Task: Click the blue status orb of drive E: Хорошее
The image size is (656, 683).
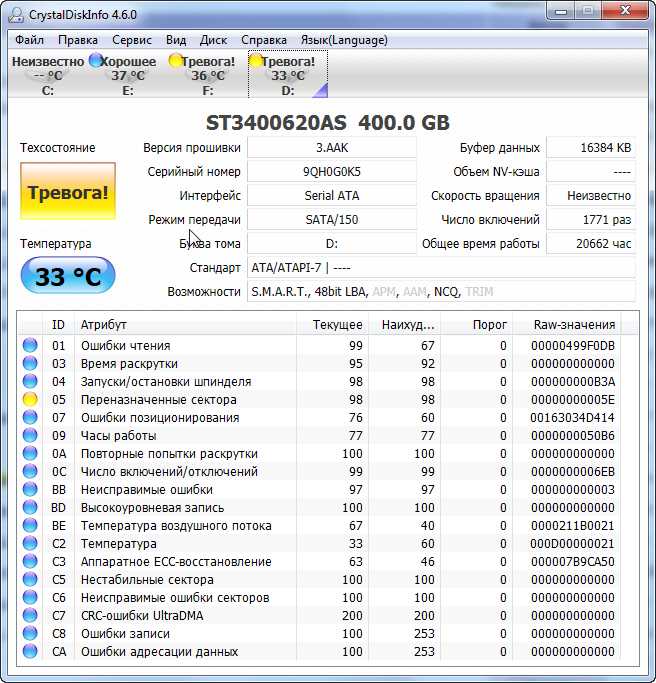Action: (x=96, y=61)
